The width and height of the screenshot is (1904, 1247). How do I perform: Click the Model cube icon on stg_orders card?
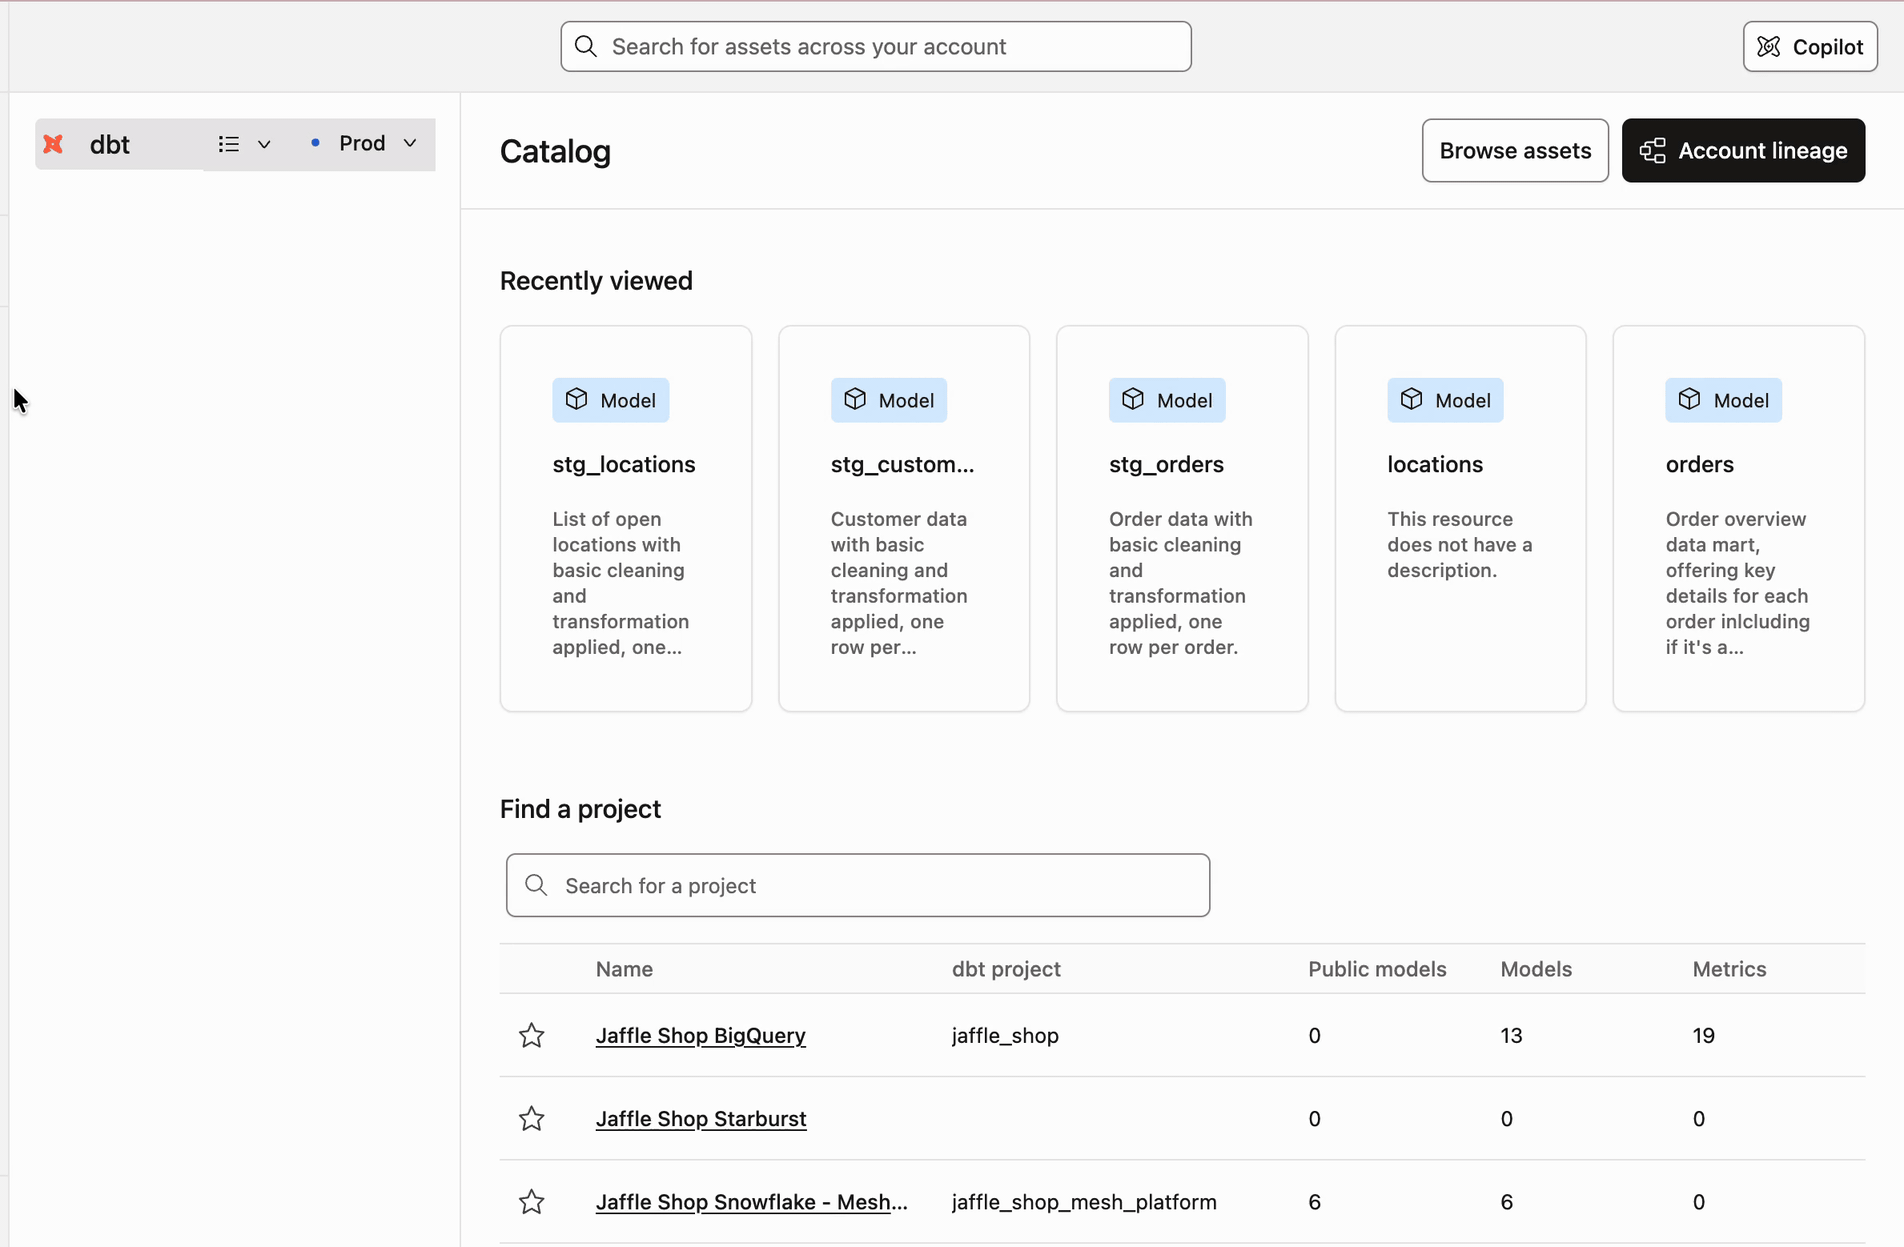coord(1133,400)
